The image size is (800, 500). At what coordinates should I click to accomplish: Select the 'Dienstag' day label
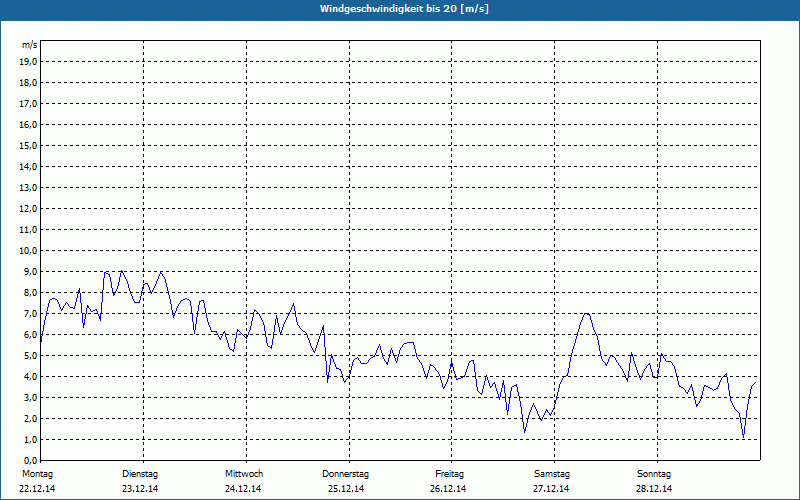[140, 474]
